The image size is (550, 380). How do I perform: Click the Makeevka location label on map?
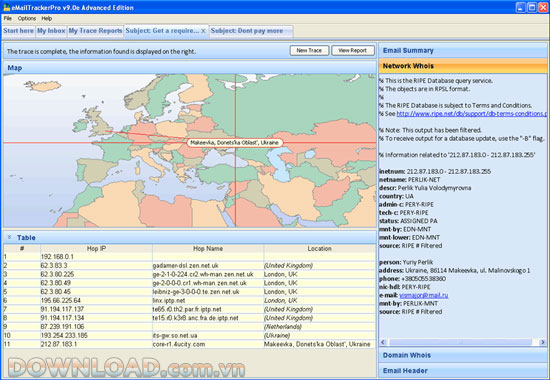234,143
